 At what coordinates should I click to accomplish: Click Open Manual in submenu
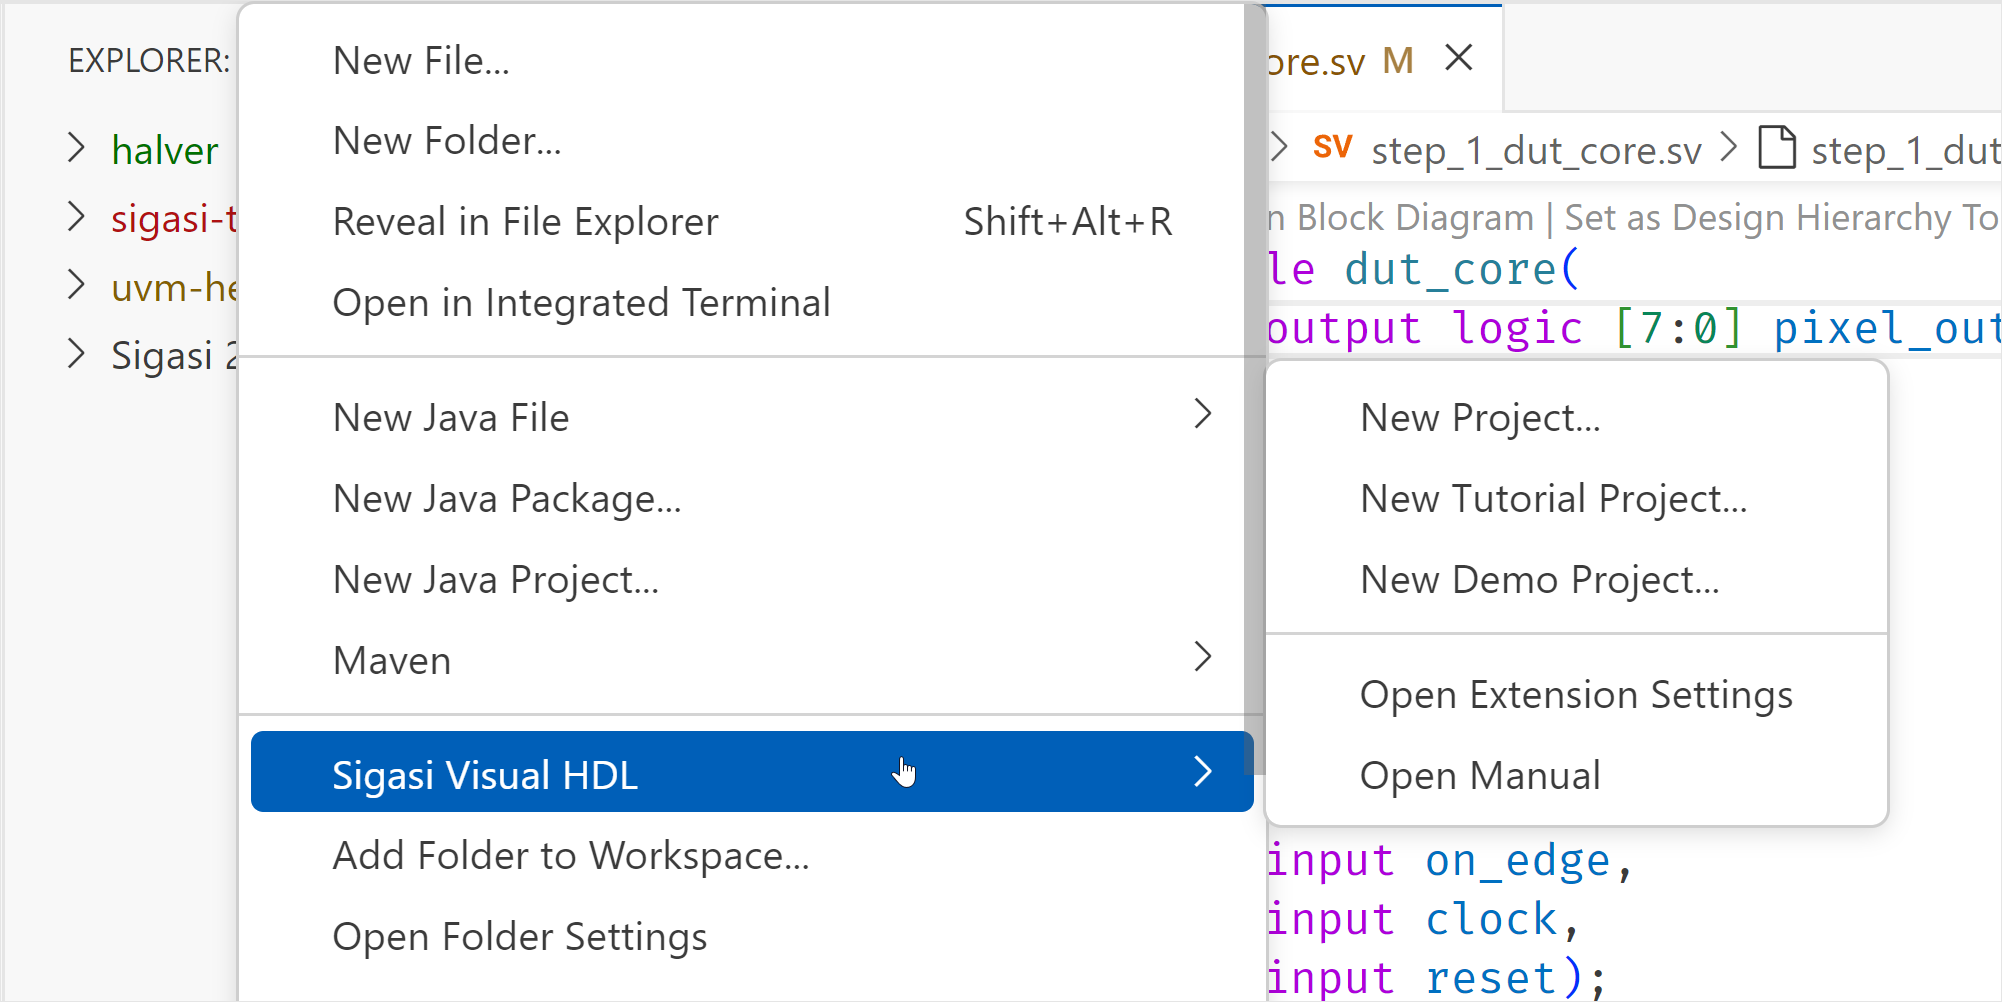1576,776
